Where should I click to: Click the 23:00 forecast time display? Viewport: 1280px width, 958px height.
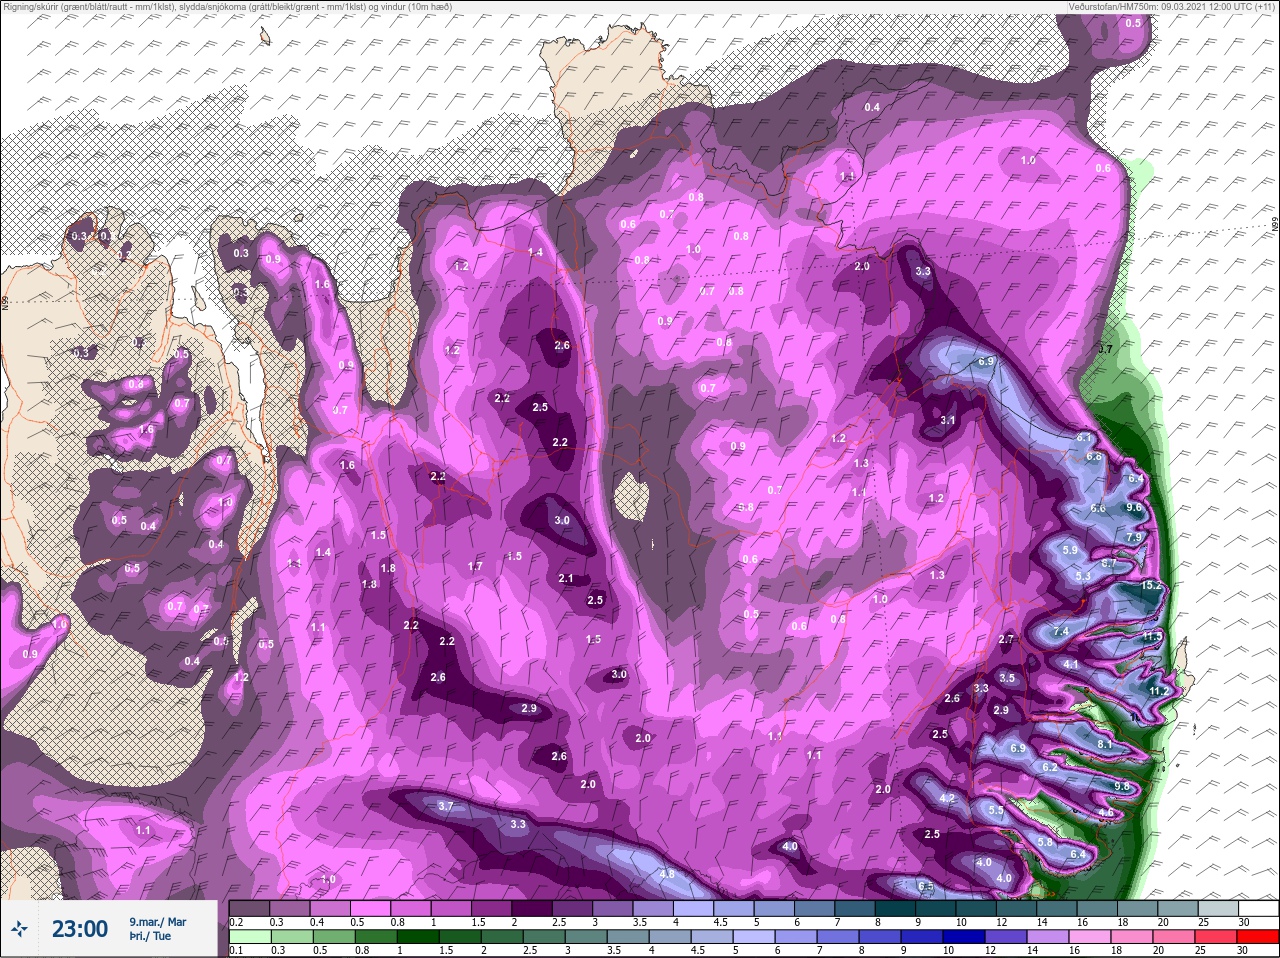click(80, 929)
